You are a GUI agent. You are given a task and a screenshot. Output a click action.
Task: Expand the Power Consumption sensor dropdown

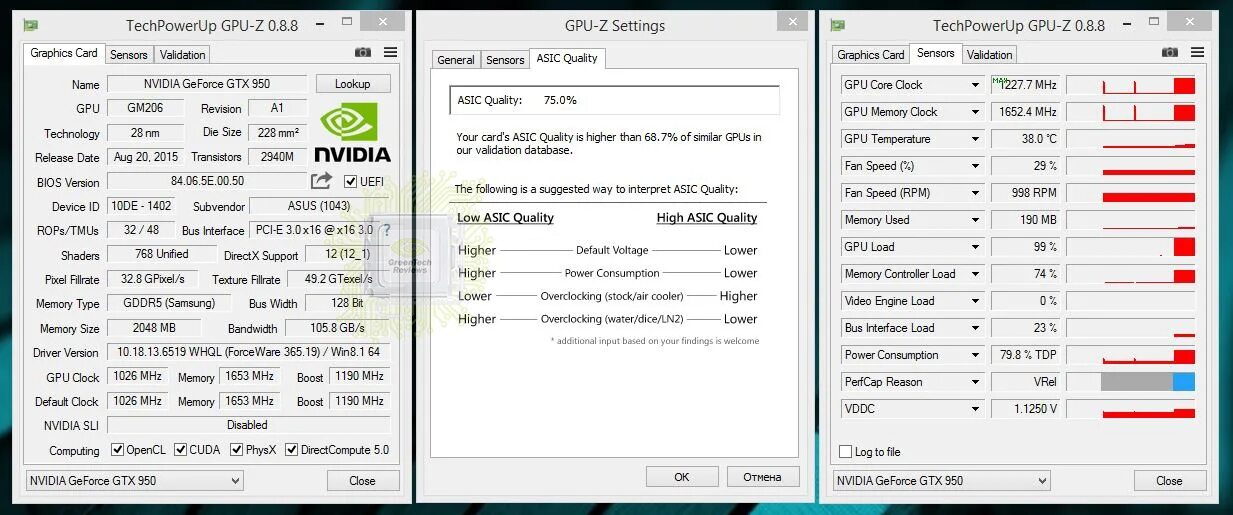coord(975,355)
